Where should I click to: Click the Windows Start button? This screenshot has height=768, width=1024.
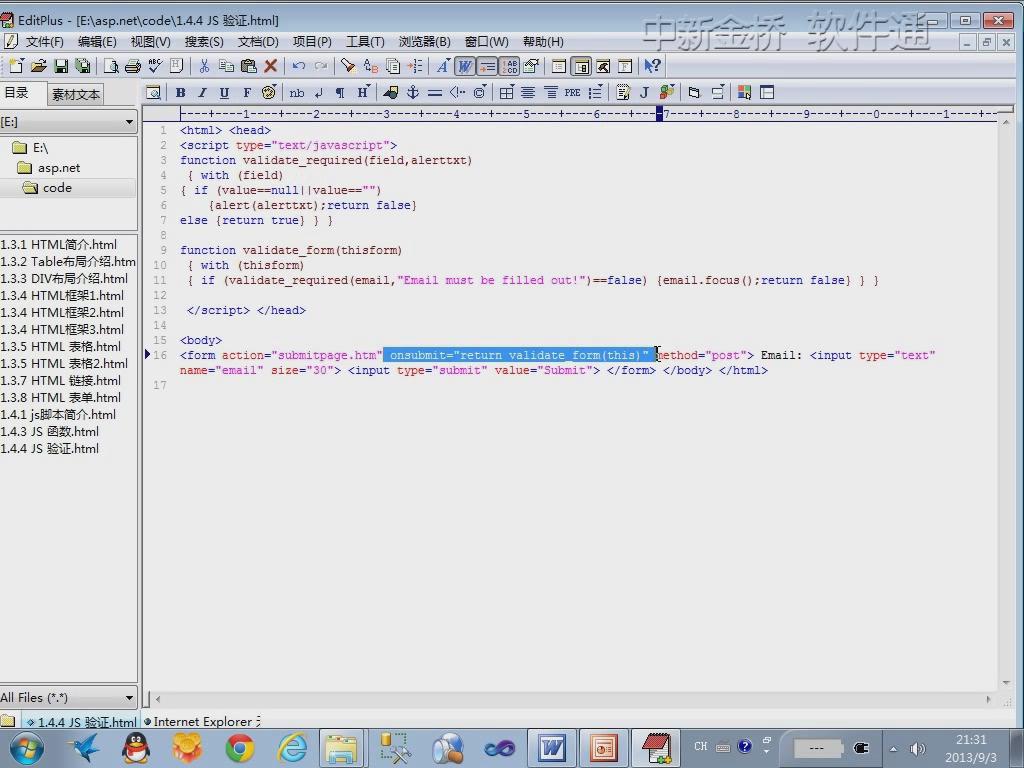[27, 748]
